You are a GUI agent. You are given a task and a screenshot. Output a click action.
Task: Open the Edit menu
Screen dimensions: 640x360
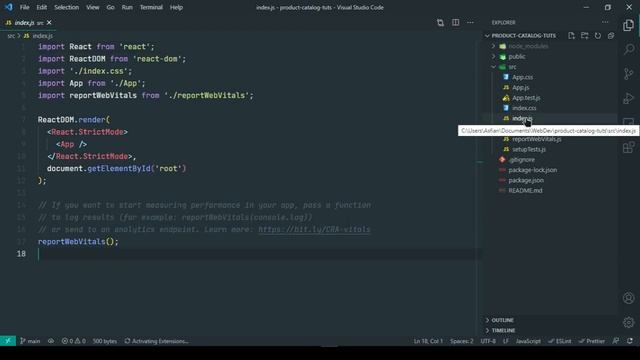tap(42, 7)
